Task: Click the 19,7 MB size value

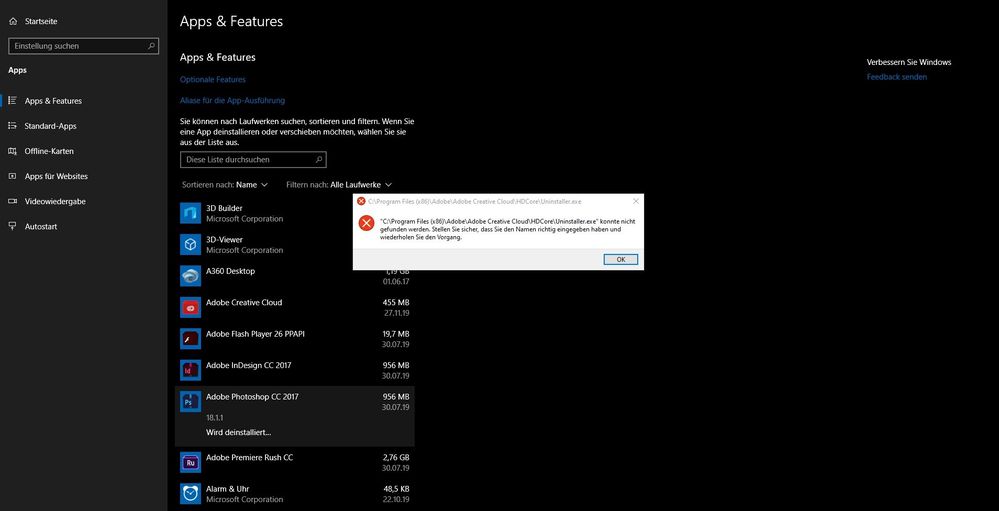Action: coord(396,334)
